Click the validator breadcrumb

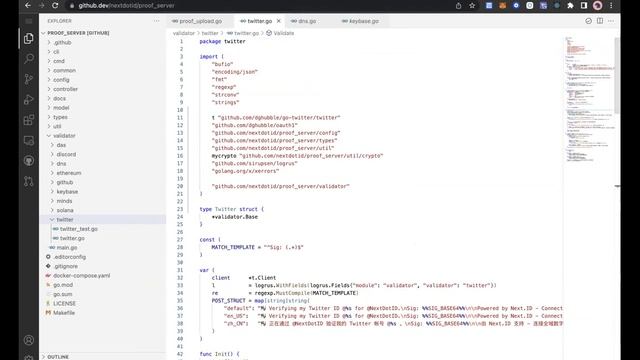click(184, 33)
